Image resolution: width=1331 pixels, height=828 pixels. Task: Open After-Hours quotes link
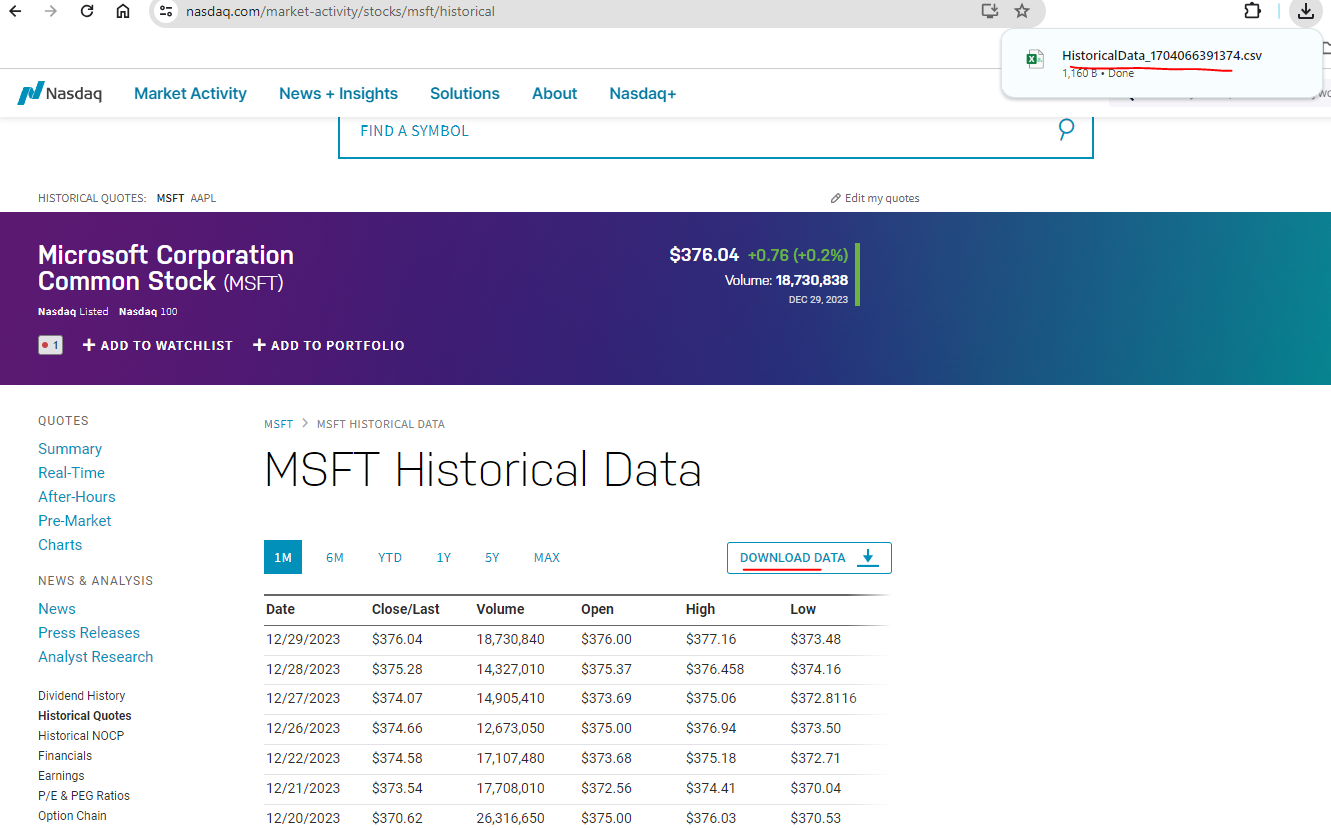click(77, 497)
